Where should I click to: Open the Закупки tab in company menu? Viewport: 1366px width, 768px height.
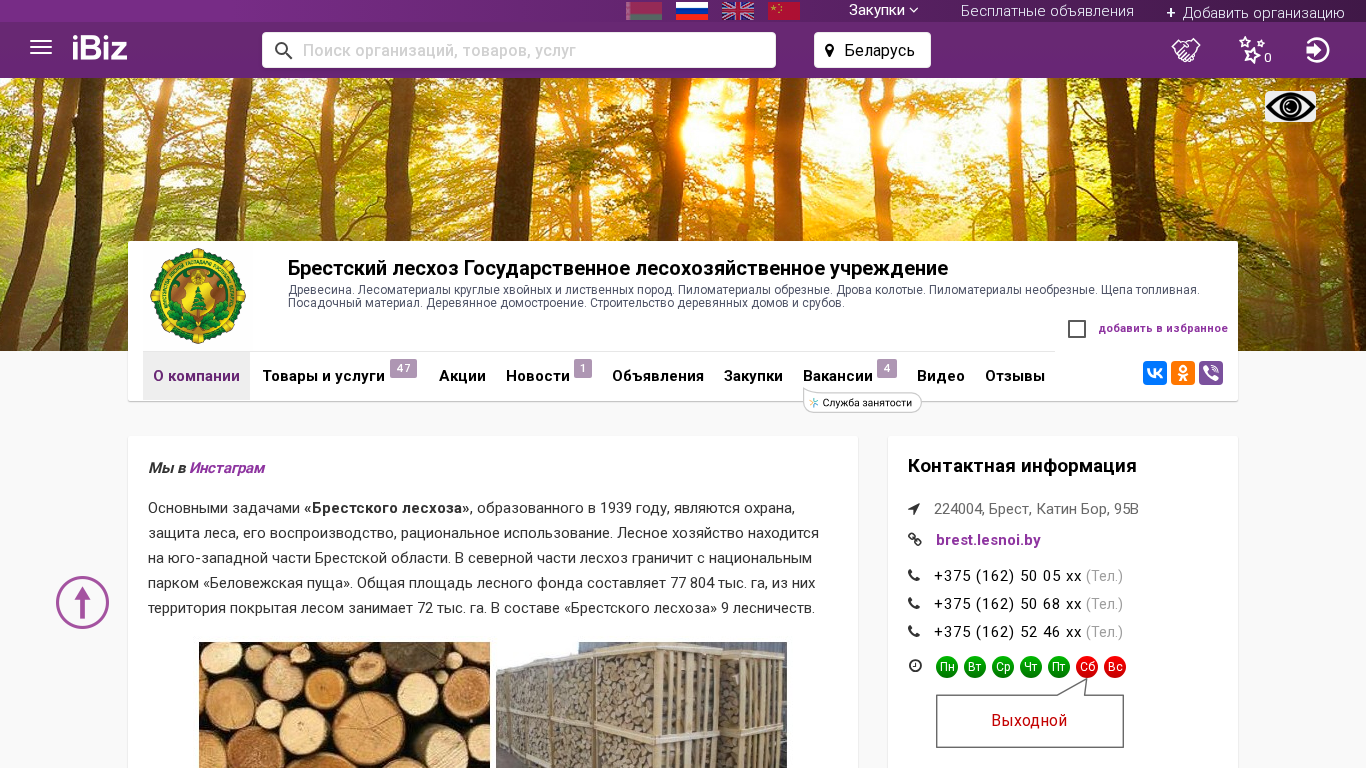coord(753,376)
